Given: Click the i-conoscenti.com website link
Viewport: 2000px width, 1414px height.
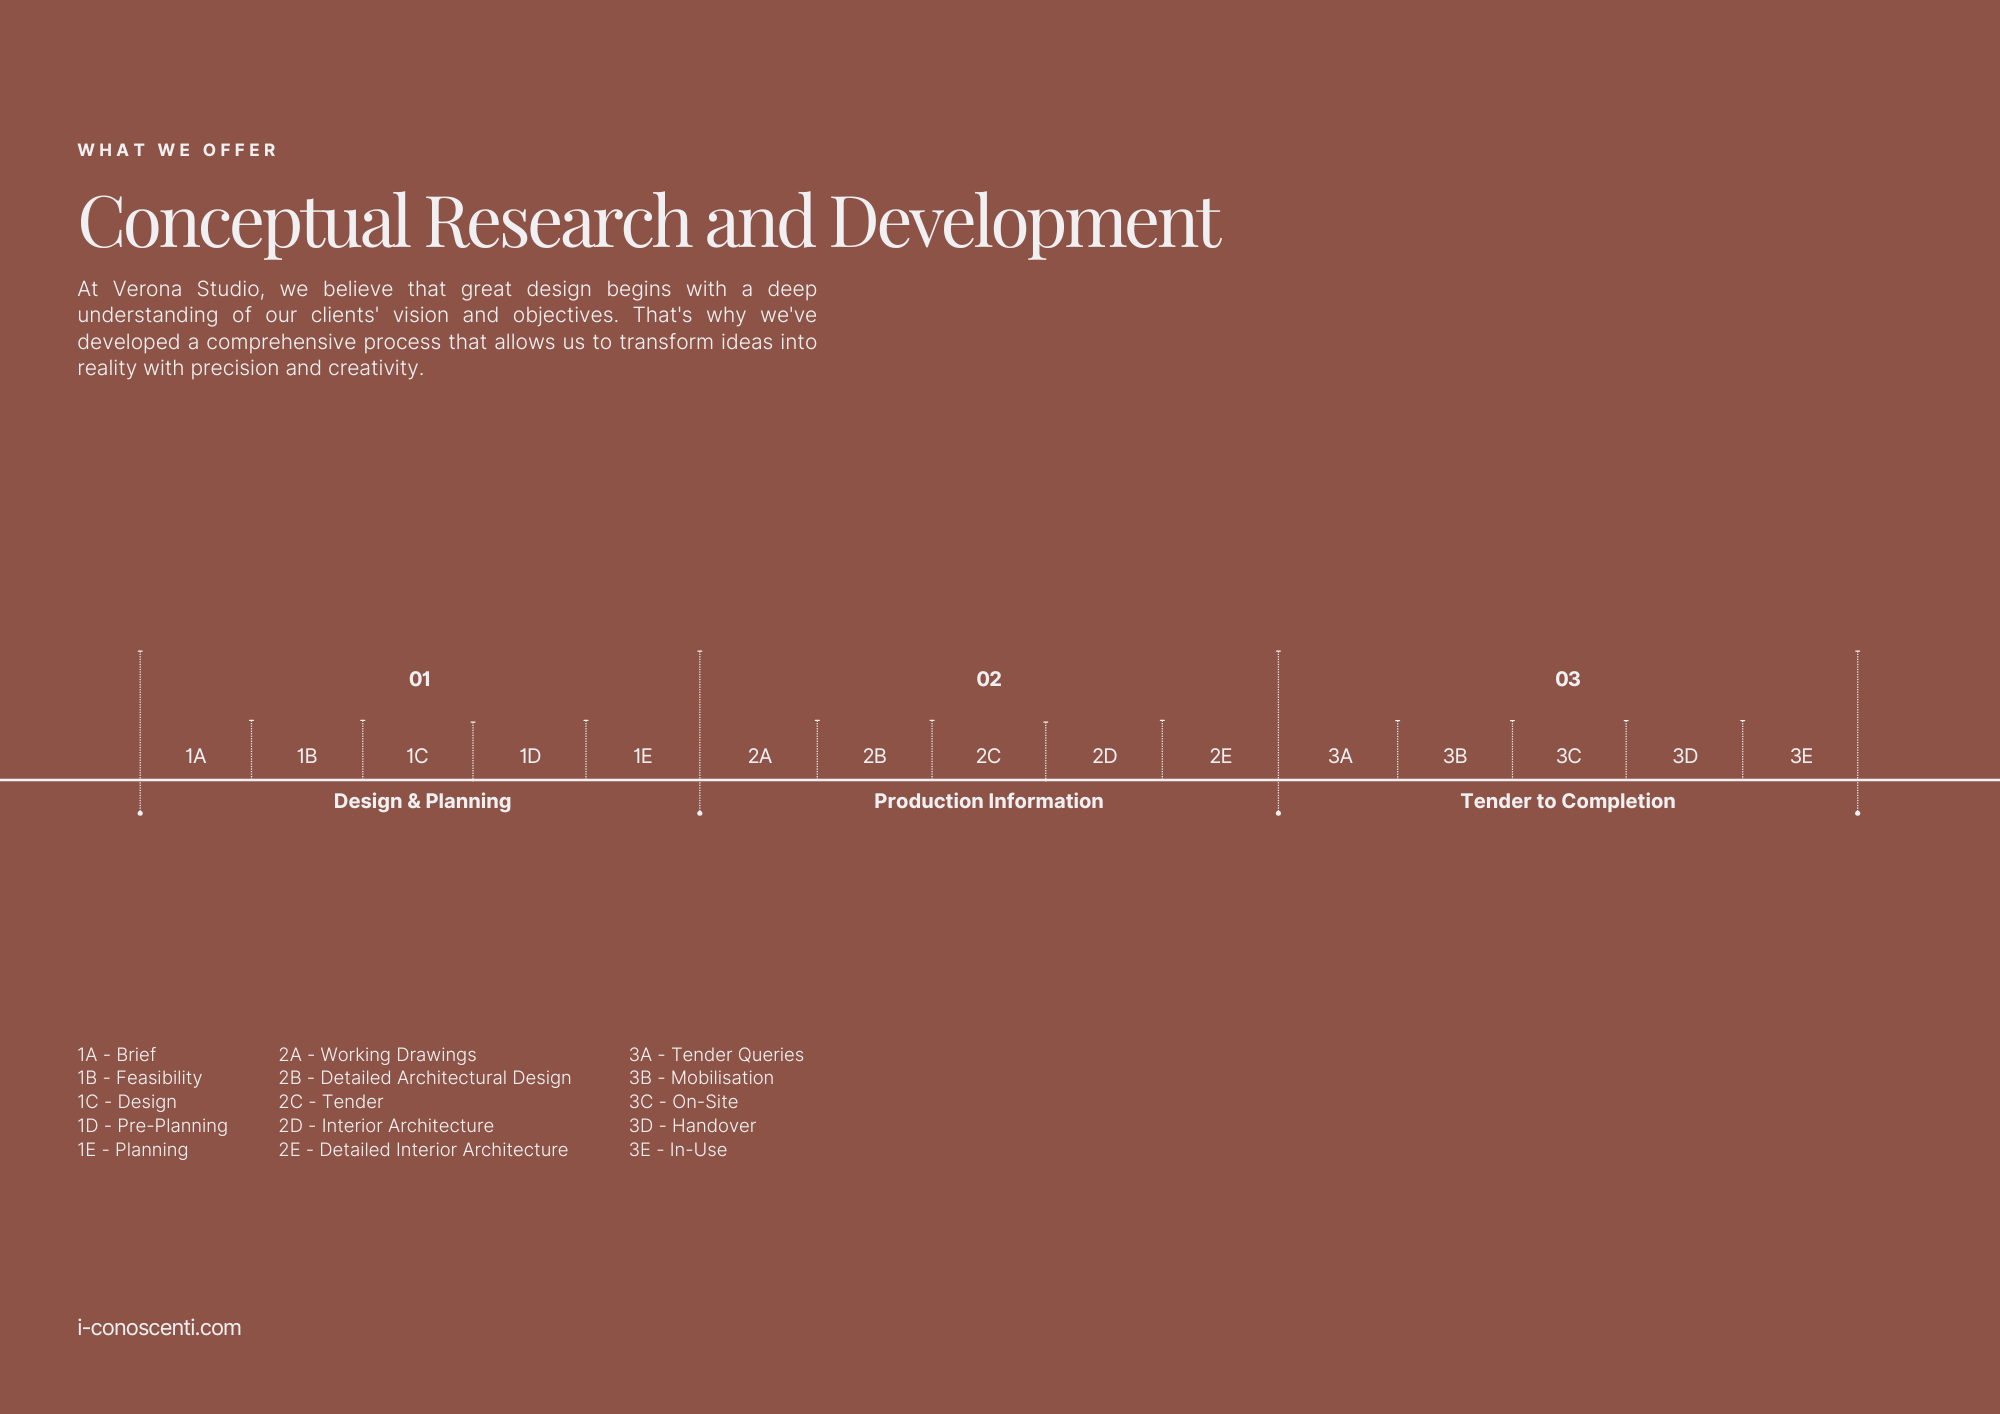Looking at the screenshot, I should (x=159, y=1328).
